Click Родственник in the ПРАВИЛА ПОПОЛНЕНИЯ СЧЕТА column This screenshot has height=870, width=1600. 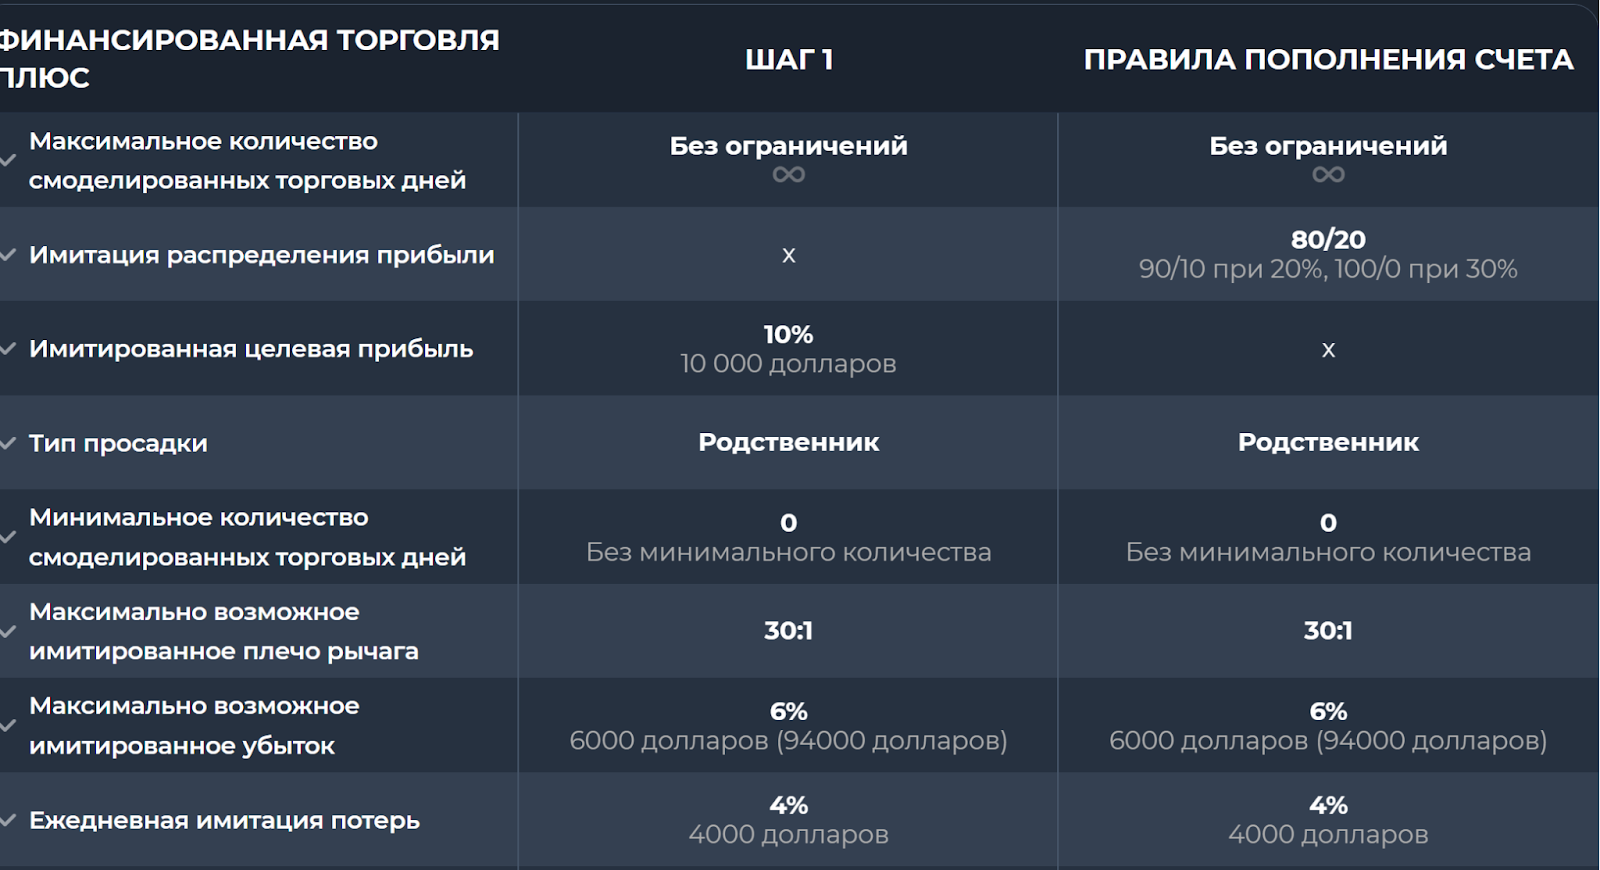point(1328,442)
